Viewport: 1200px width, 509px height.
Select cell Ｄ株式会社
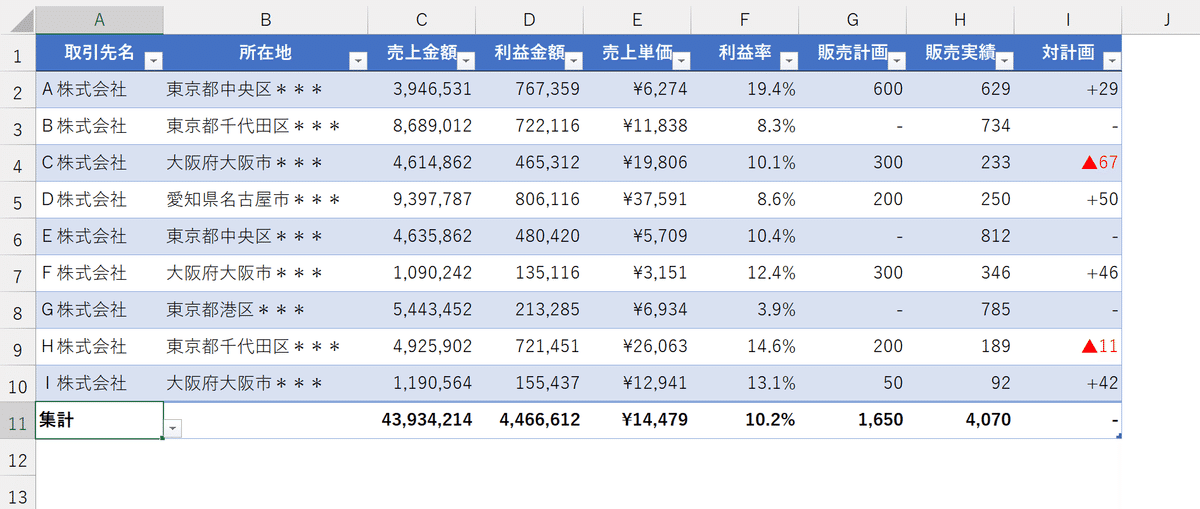click(100, 199)
